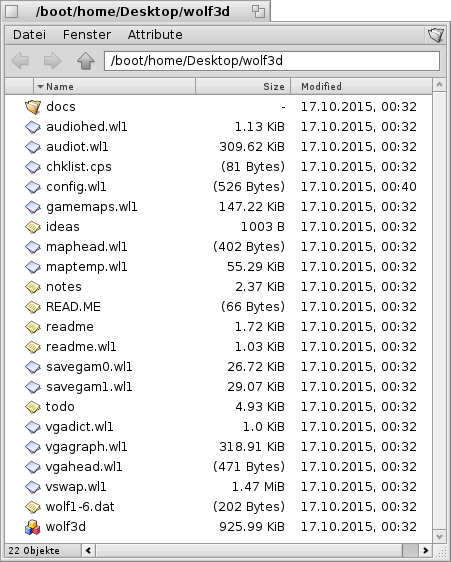Sort by Name column header
Screen dimensions: 451x562
[x=115, y=86]
